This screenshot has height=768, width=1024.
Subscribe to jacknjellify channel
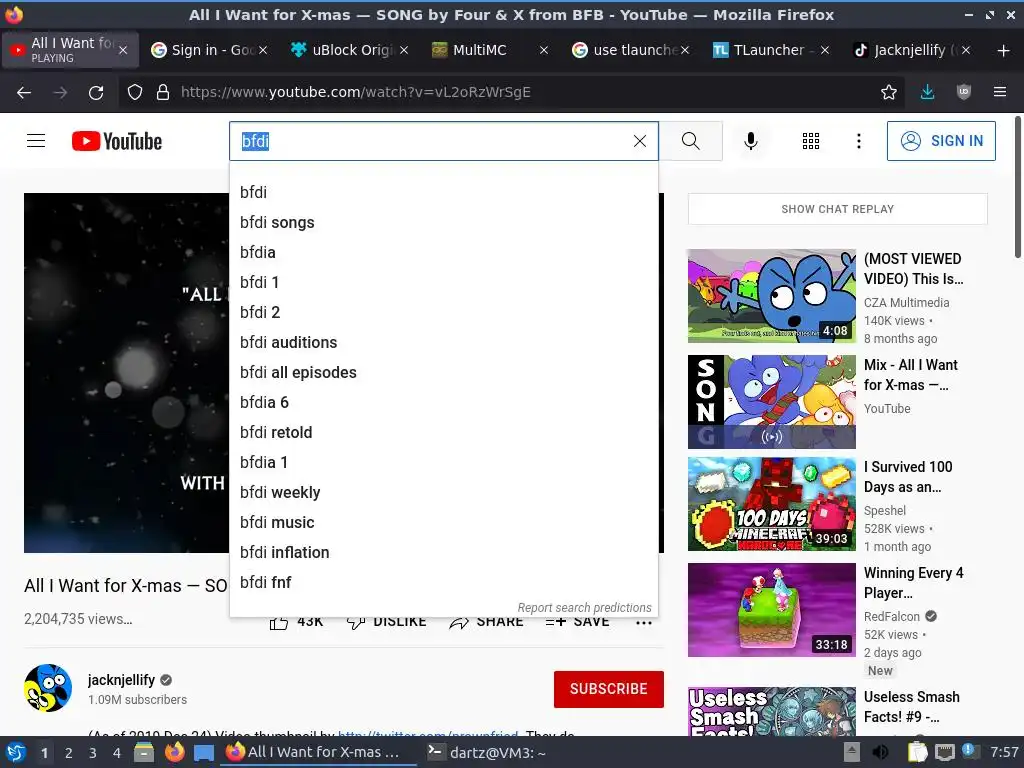tap(609, 689)
